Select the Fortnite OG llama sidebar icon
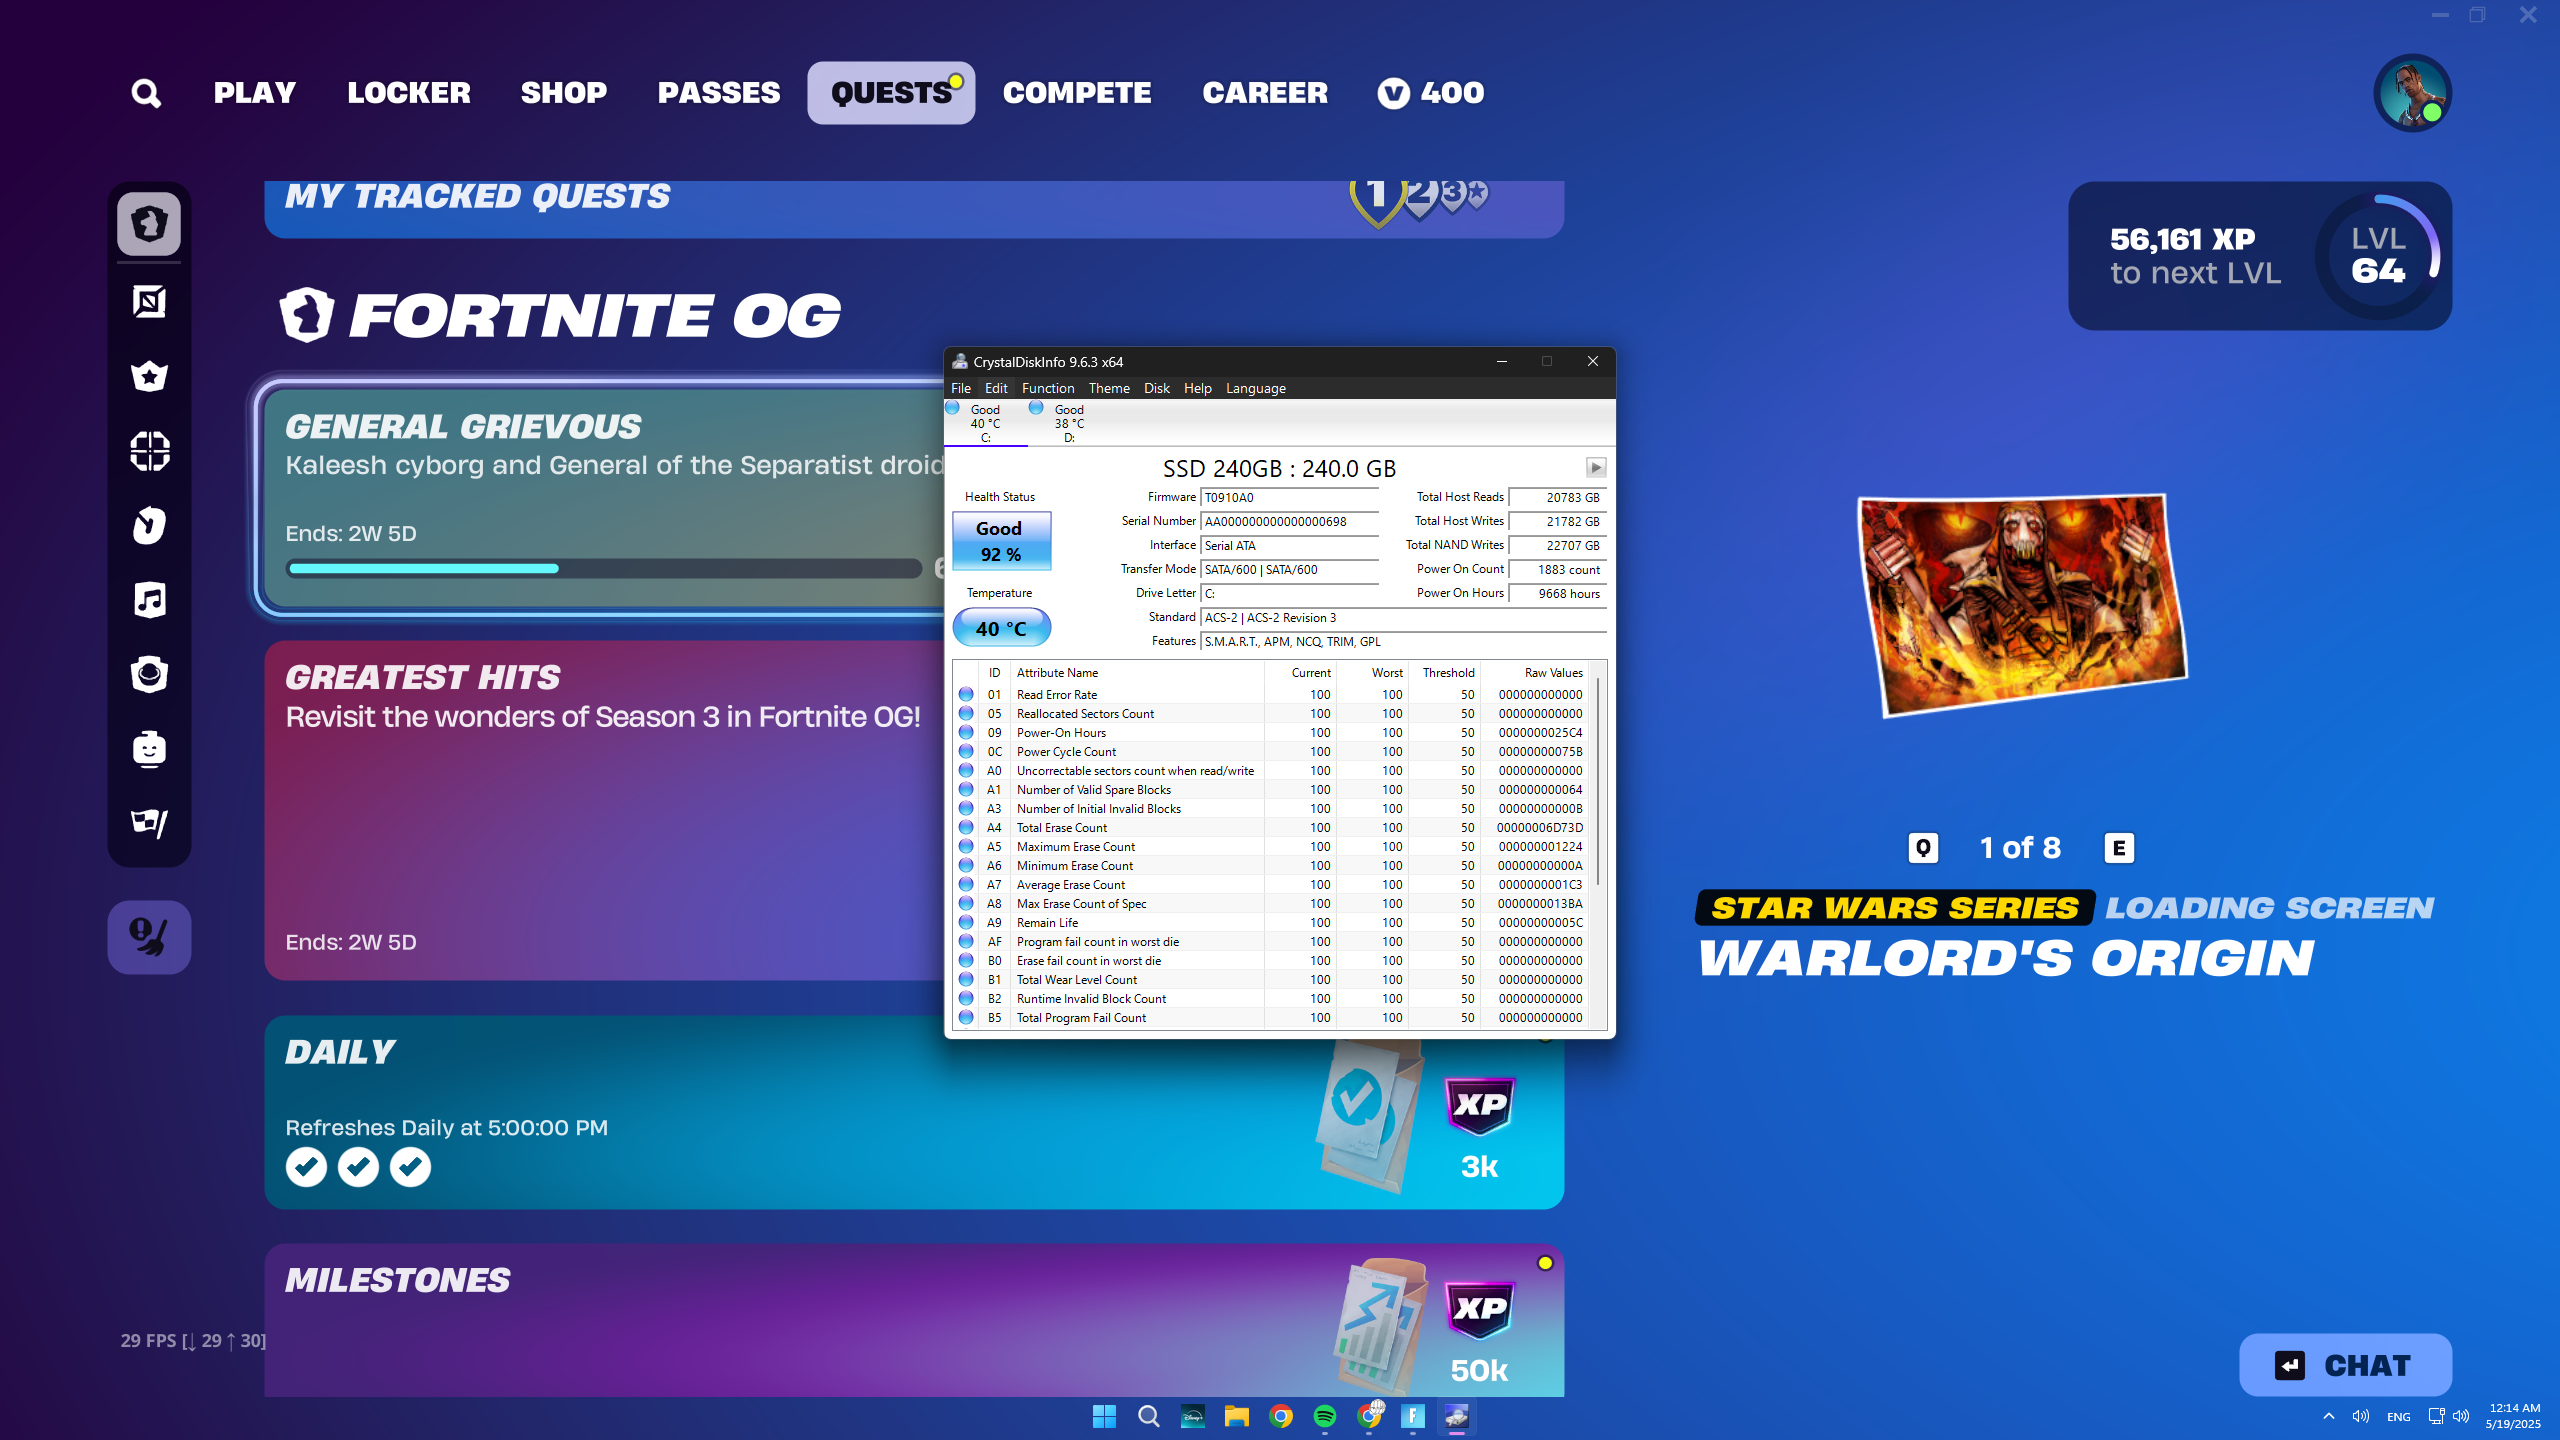Screen dimensions: 2560x1440 tap(149, 223)
